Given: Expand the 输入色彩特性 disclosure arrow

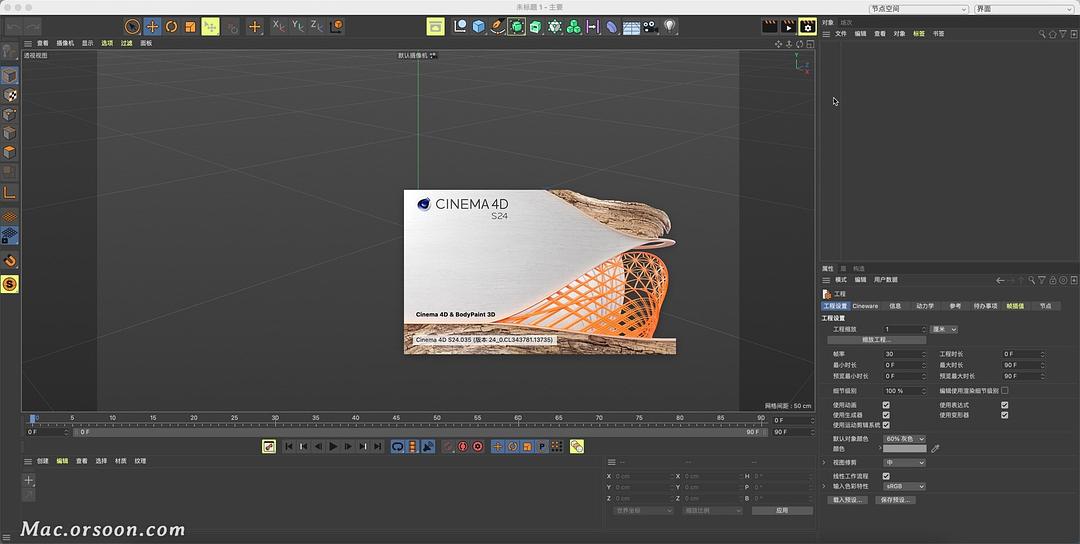Looking at the screenshot, I should [x=824, y=486].
